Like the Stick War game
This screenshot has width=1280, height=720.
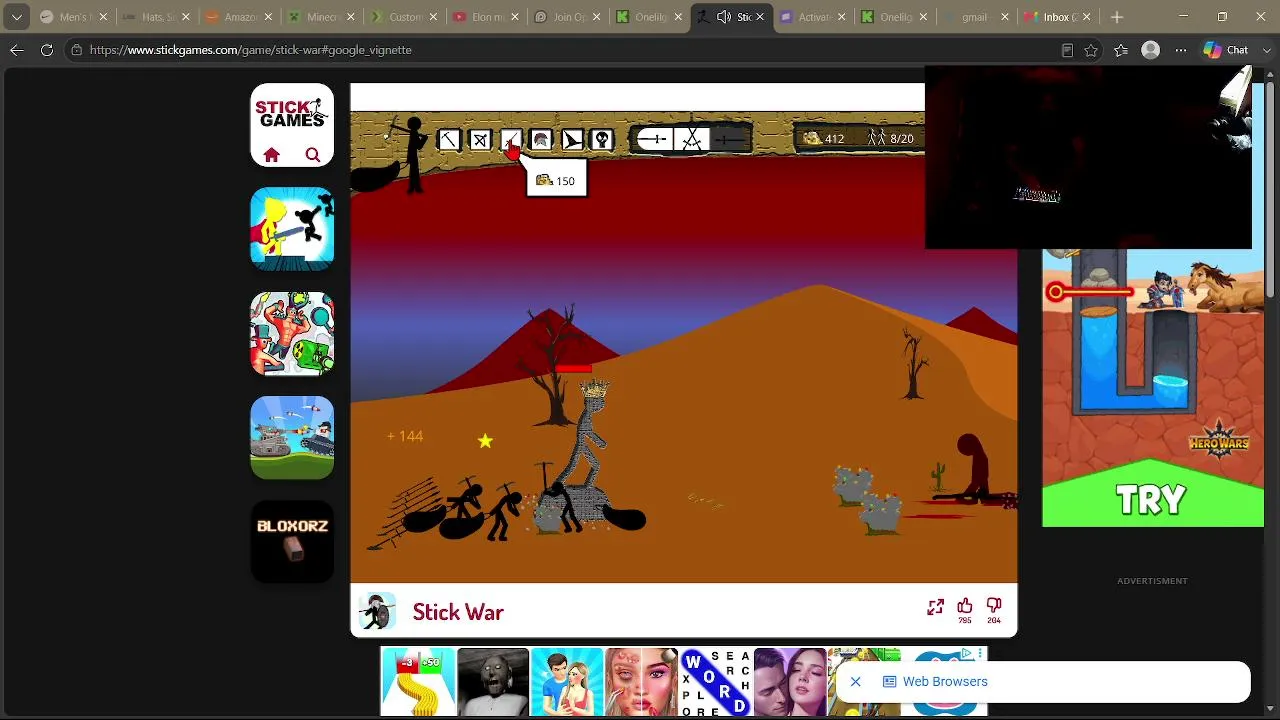pos(965,606)
